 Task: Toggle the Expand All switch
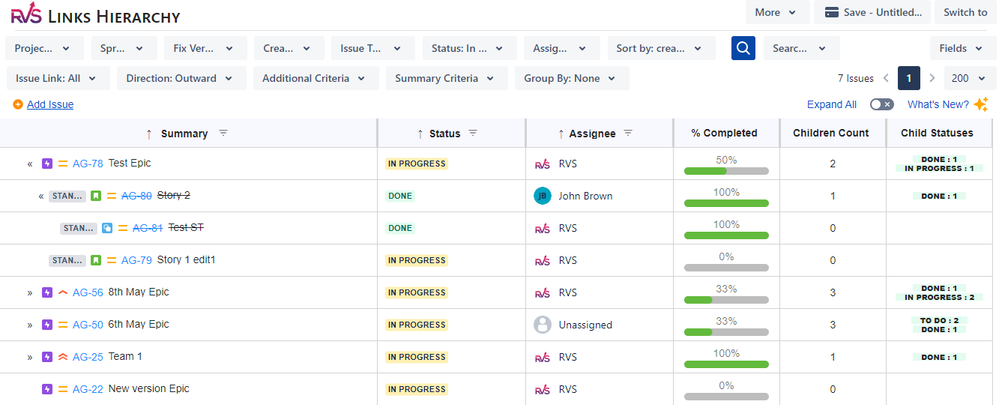click(x=881, y=104)
